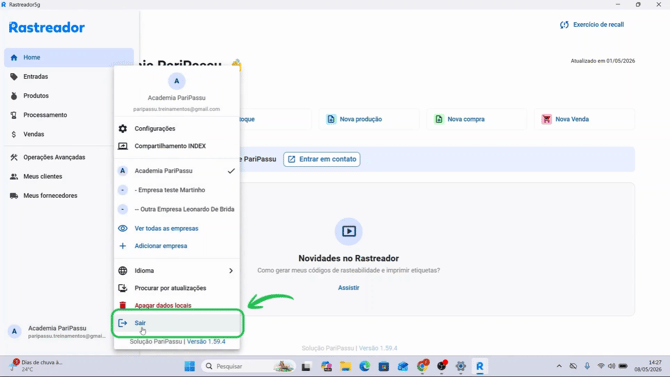
Task: Click Nova Venda button
Action: tap(585, 119)
